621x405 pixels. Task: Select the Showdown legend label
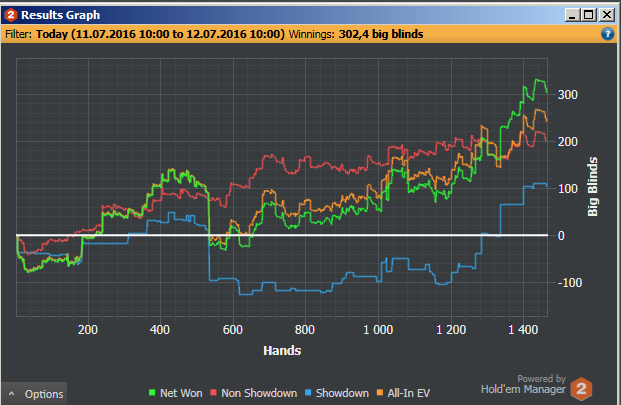tap(342, 393)
